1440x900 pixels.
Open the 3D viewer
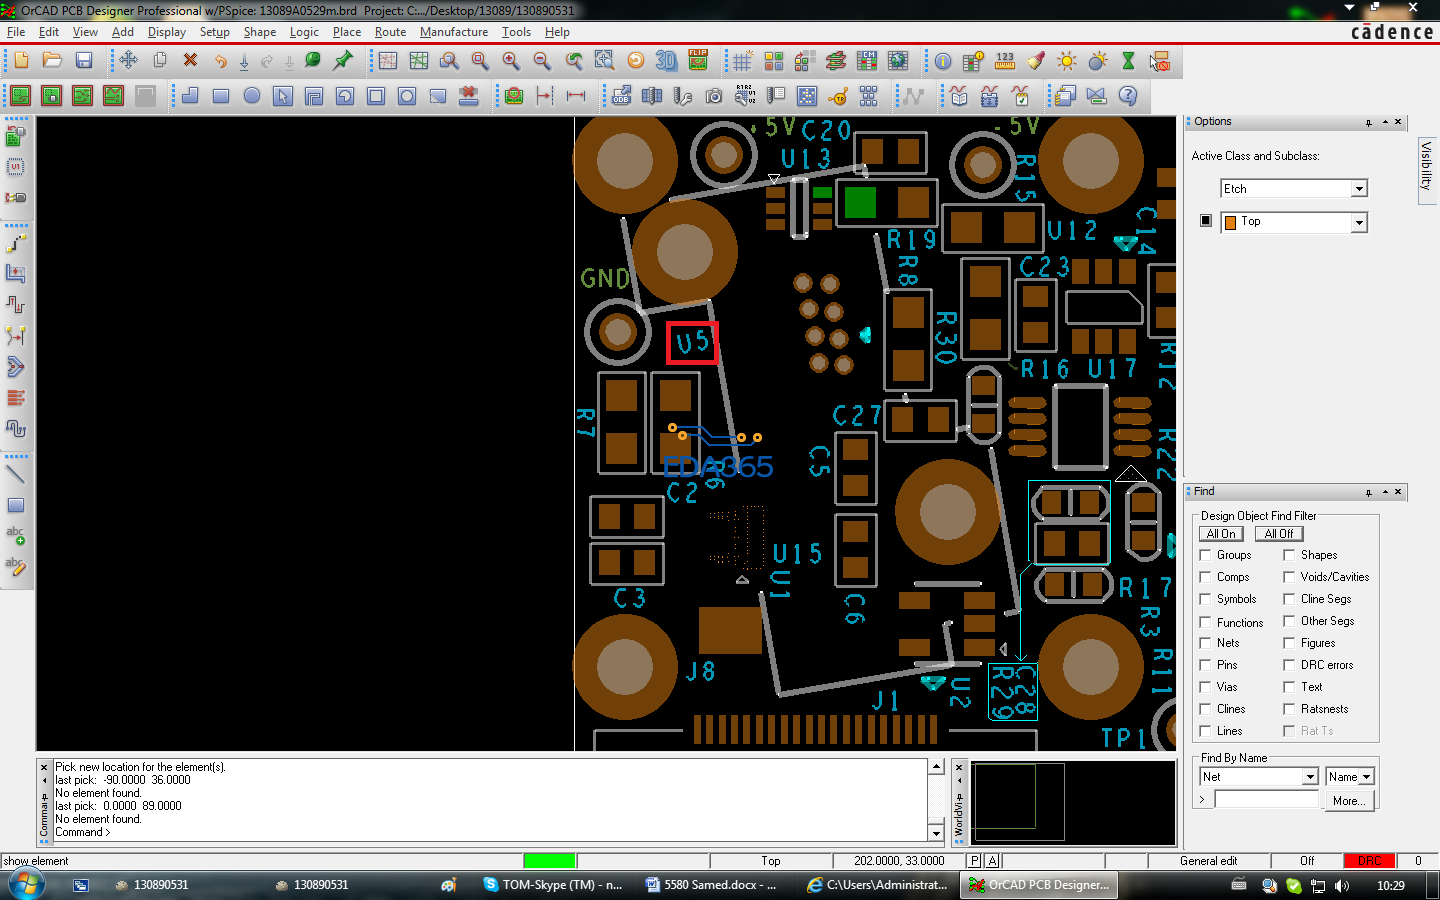click(x=666, y=61)
